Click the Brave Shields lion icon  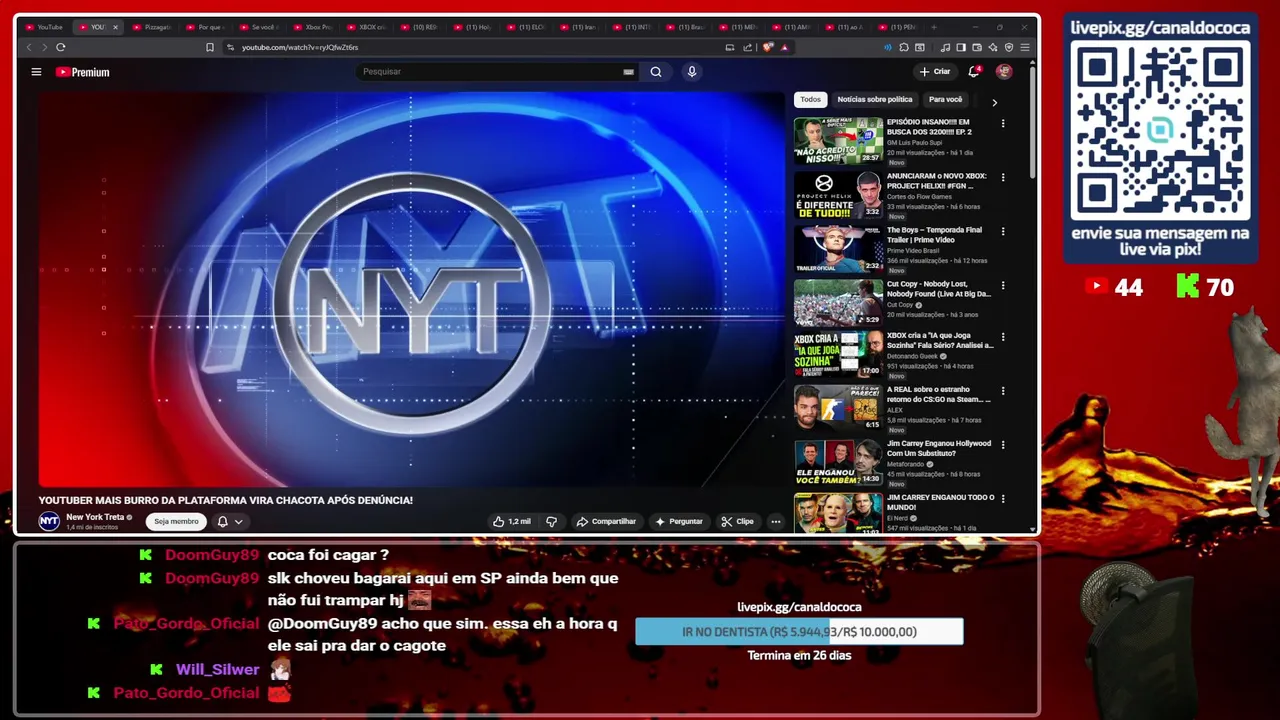767,47
